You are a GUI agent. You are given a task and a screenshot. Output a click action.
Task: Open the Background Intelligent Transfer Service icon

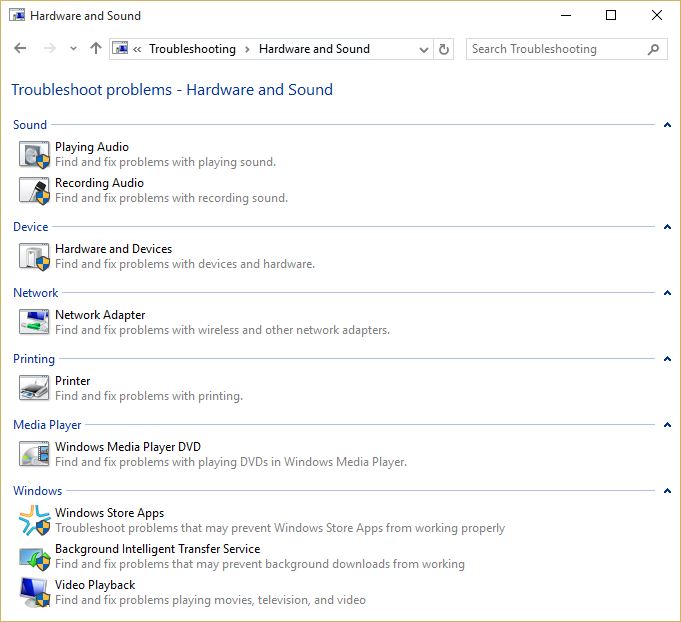34,559
